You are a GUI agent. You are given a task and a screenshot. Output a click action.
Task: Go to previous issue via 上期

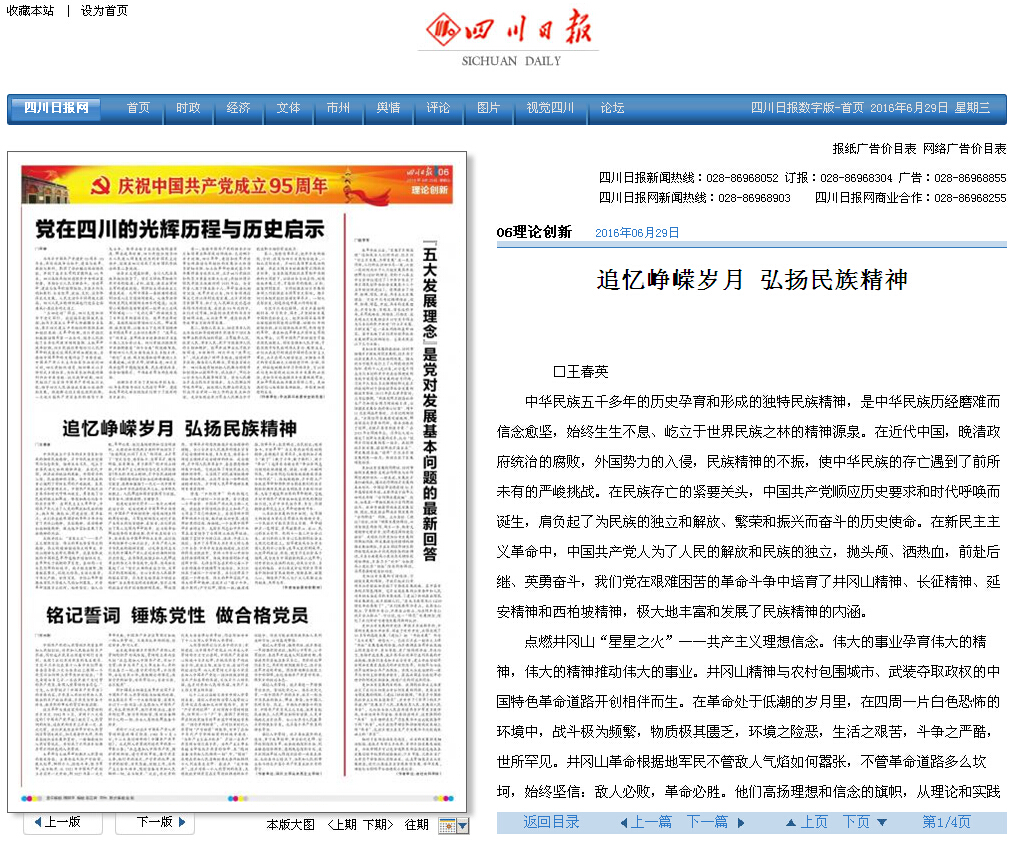pos(343,825)
